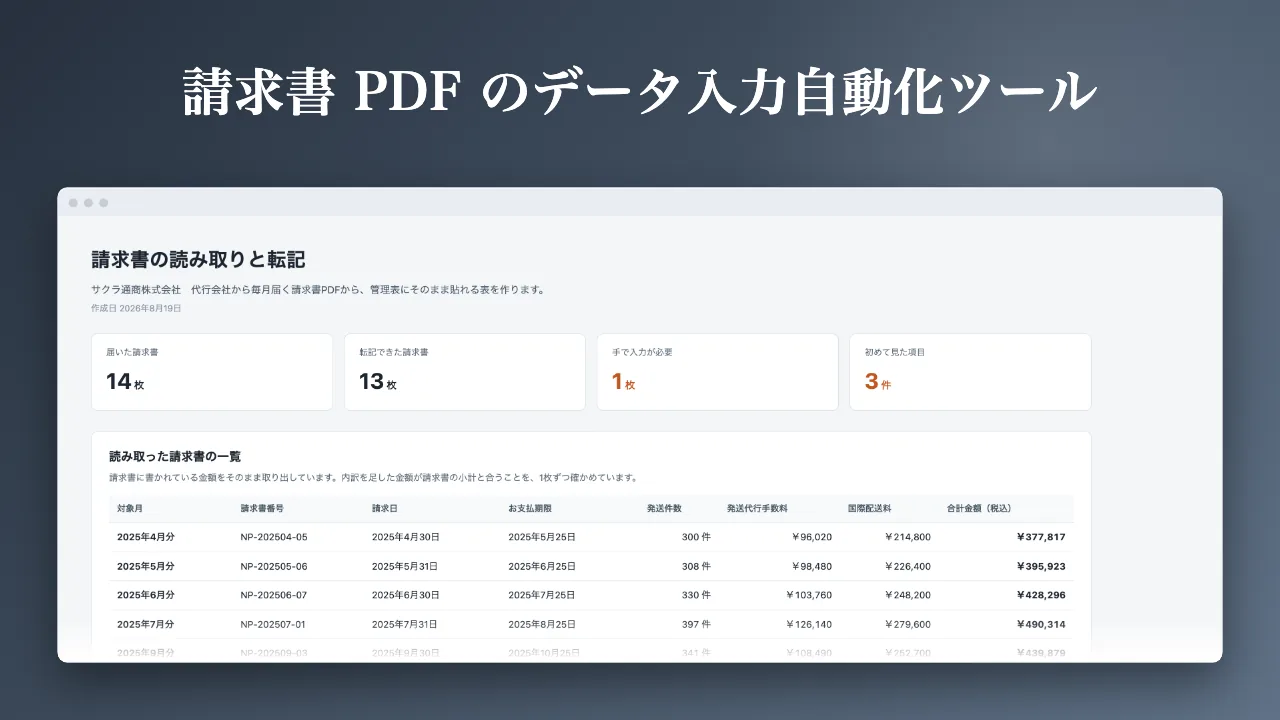Select the ¥214,800 international shipping fee
This screenshot has width=1280, height=720.
[908, 537]
